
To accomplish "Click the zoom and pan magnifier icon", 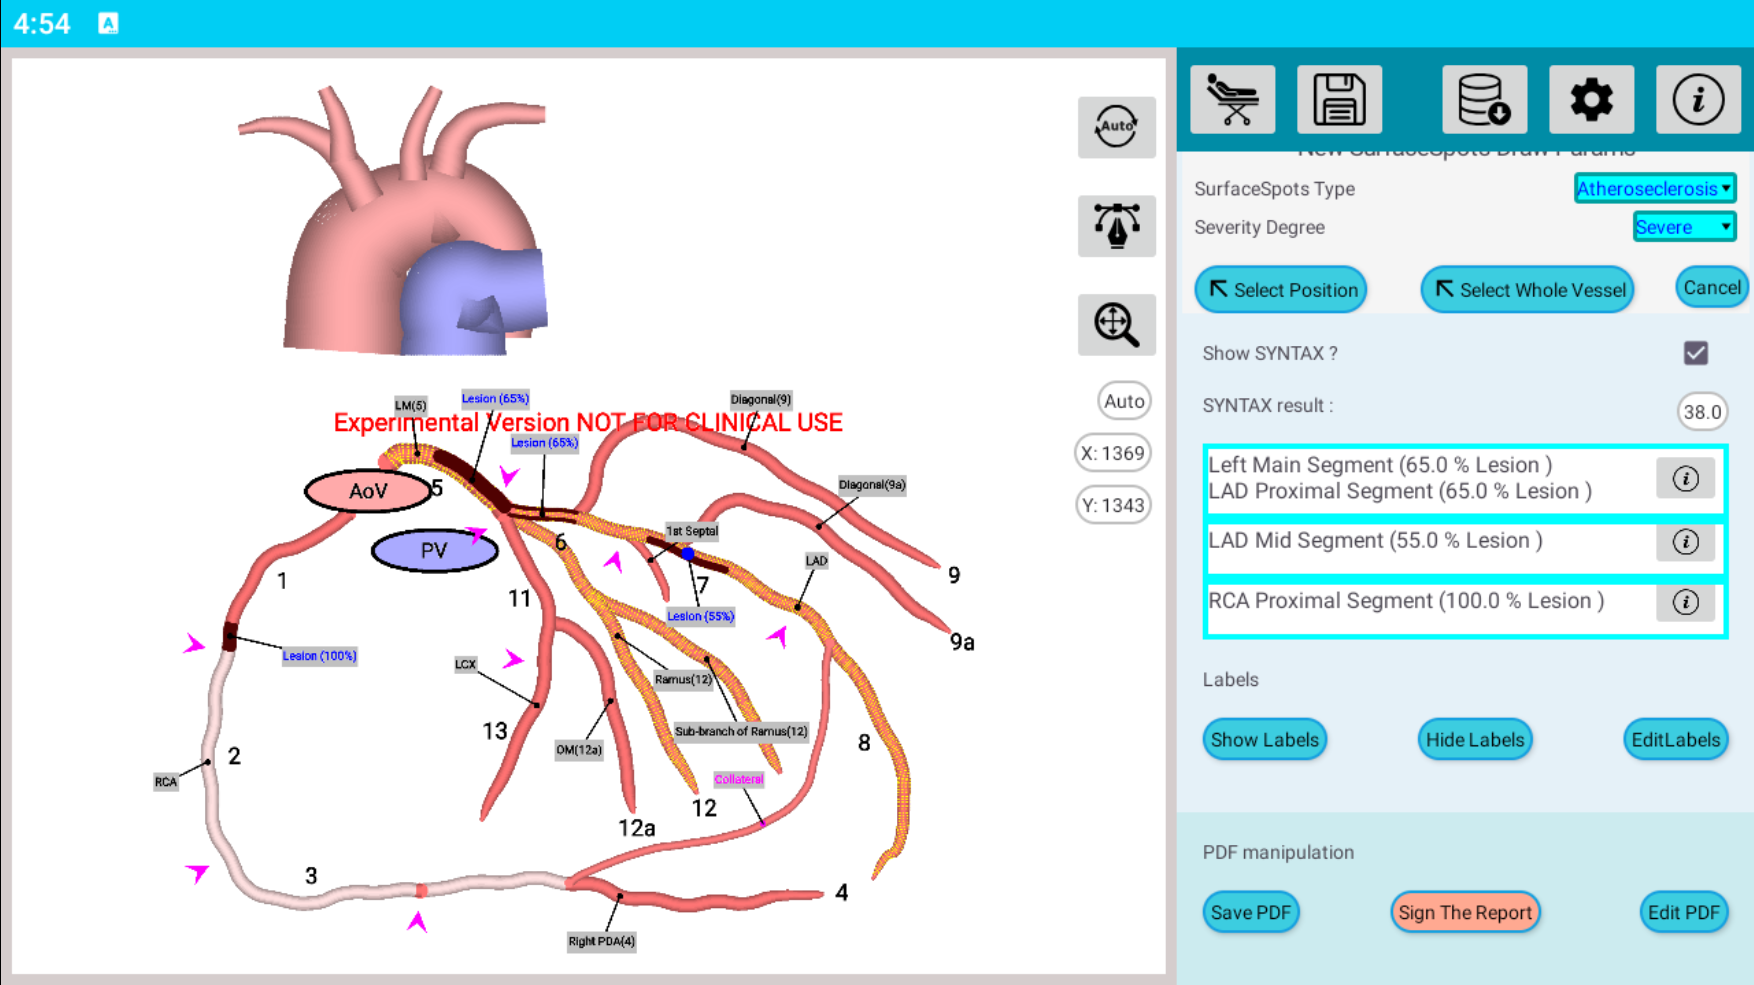I will [x=1116, y=325].
